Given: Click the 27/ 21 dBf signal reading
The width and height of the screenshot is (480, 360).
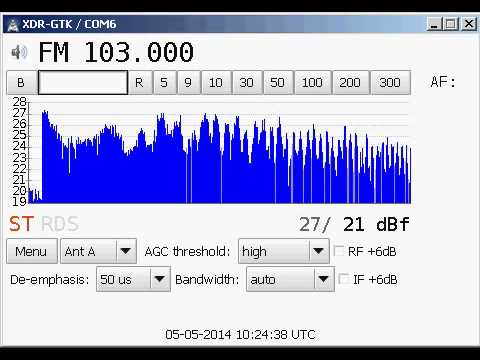Looking at the screenshot, I should point(354,224).
